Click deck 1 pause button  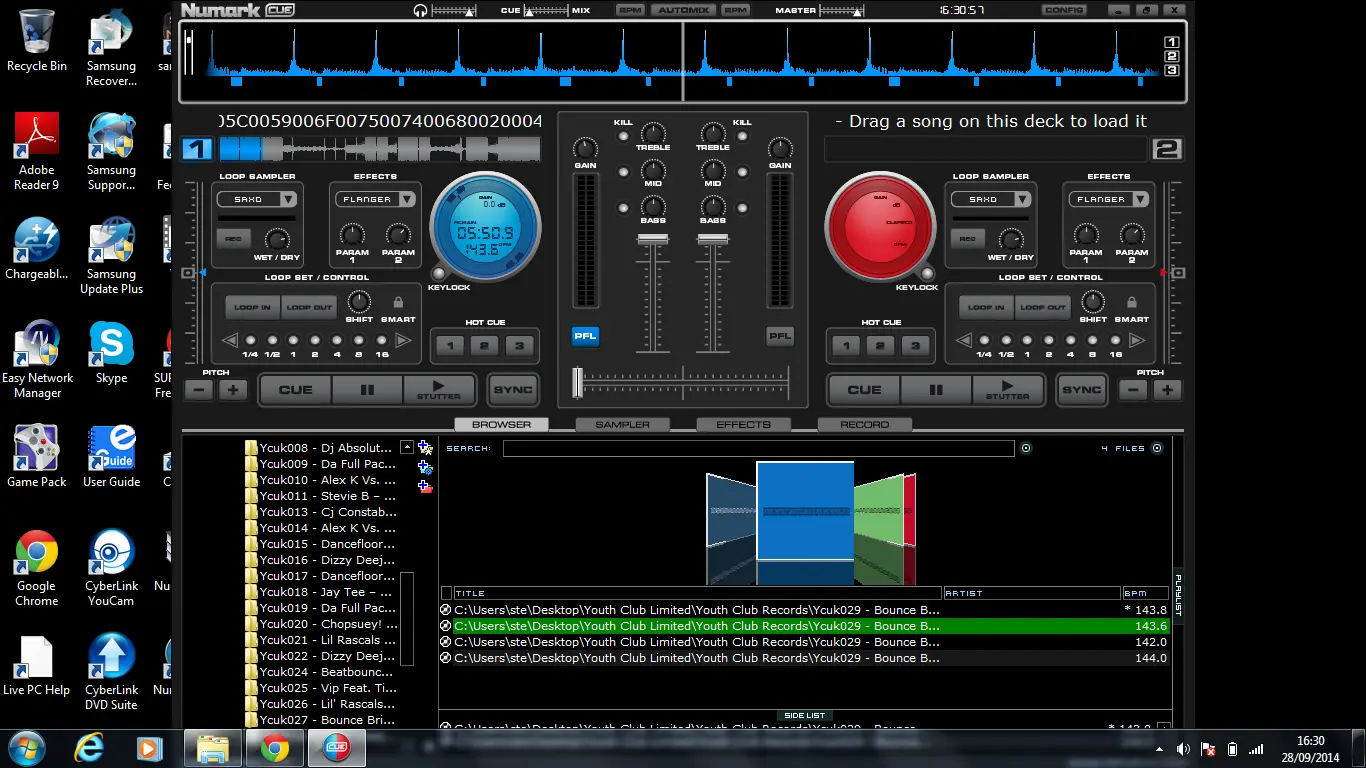[x=367, y=390]
